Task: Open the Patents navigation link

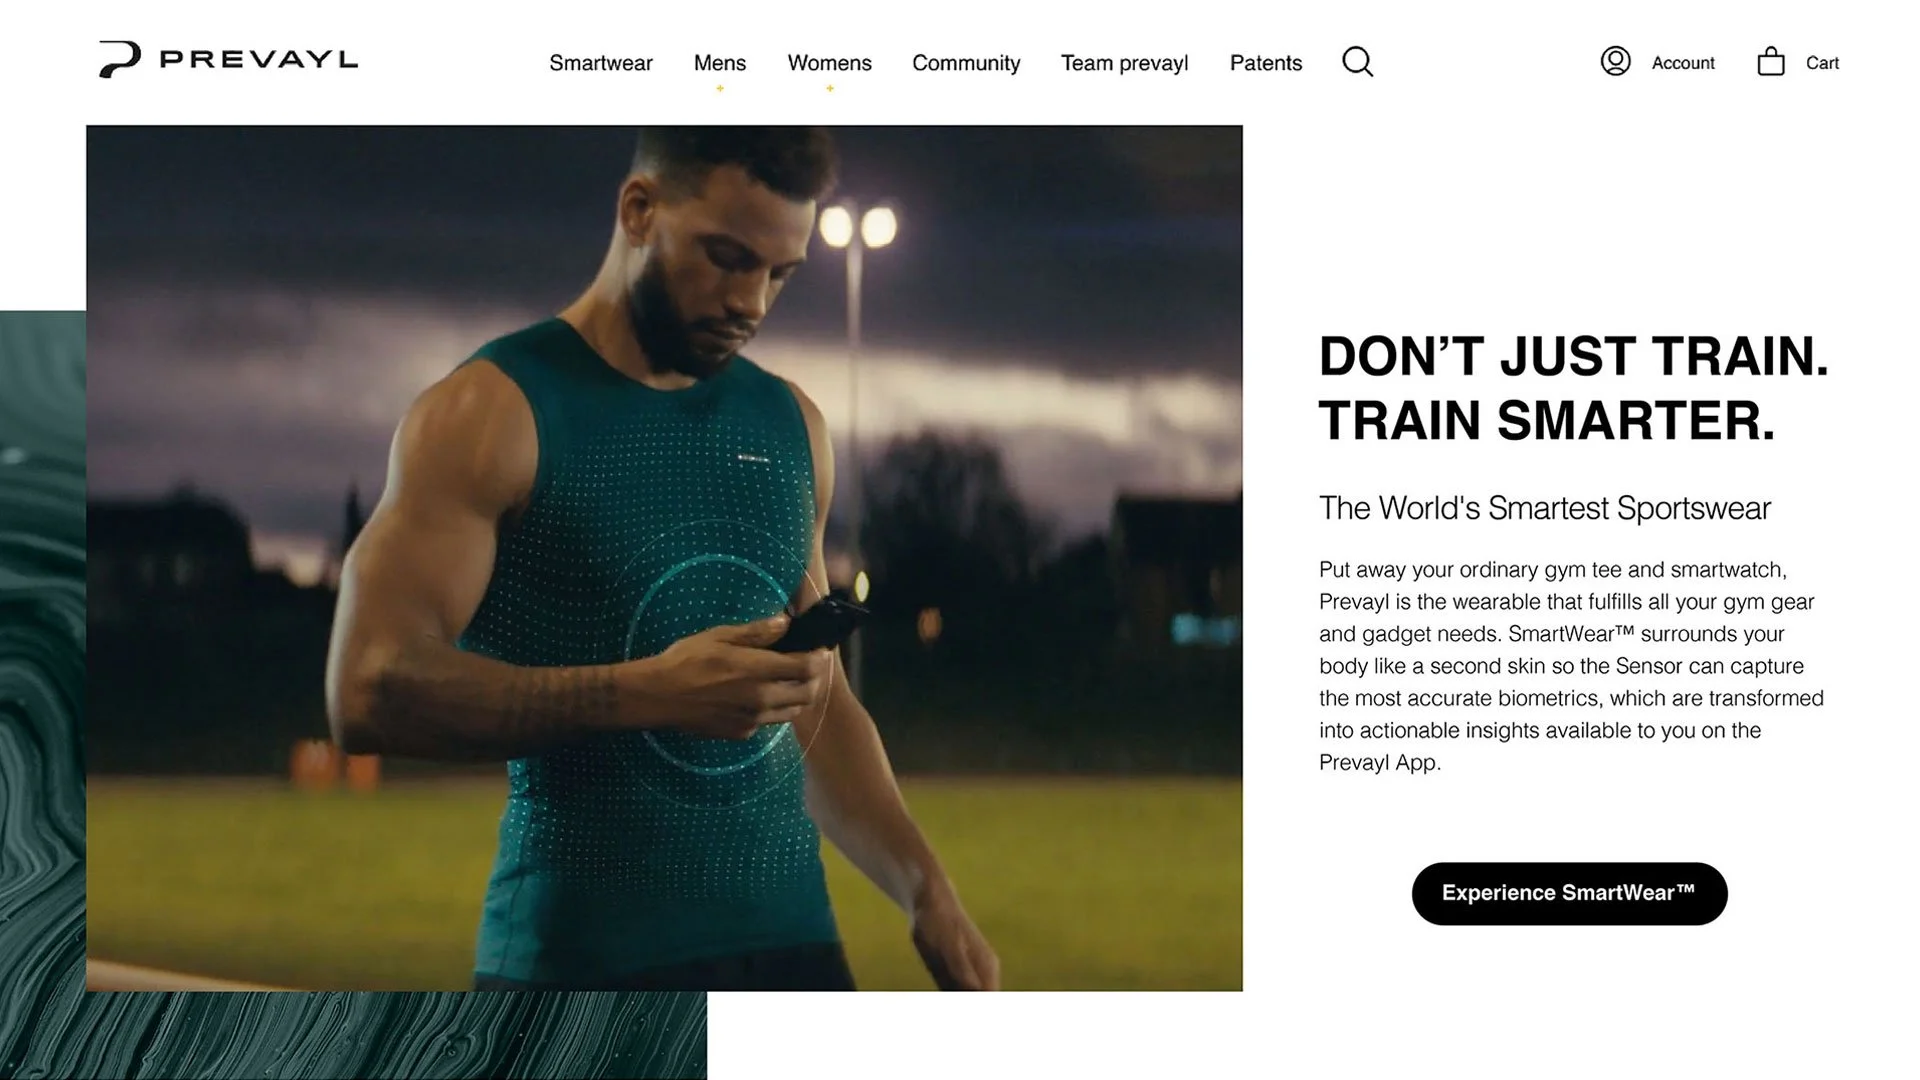Action: (1265, 63)
